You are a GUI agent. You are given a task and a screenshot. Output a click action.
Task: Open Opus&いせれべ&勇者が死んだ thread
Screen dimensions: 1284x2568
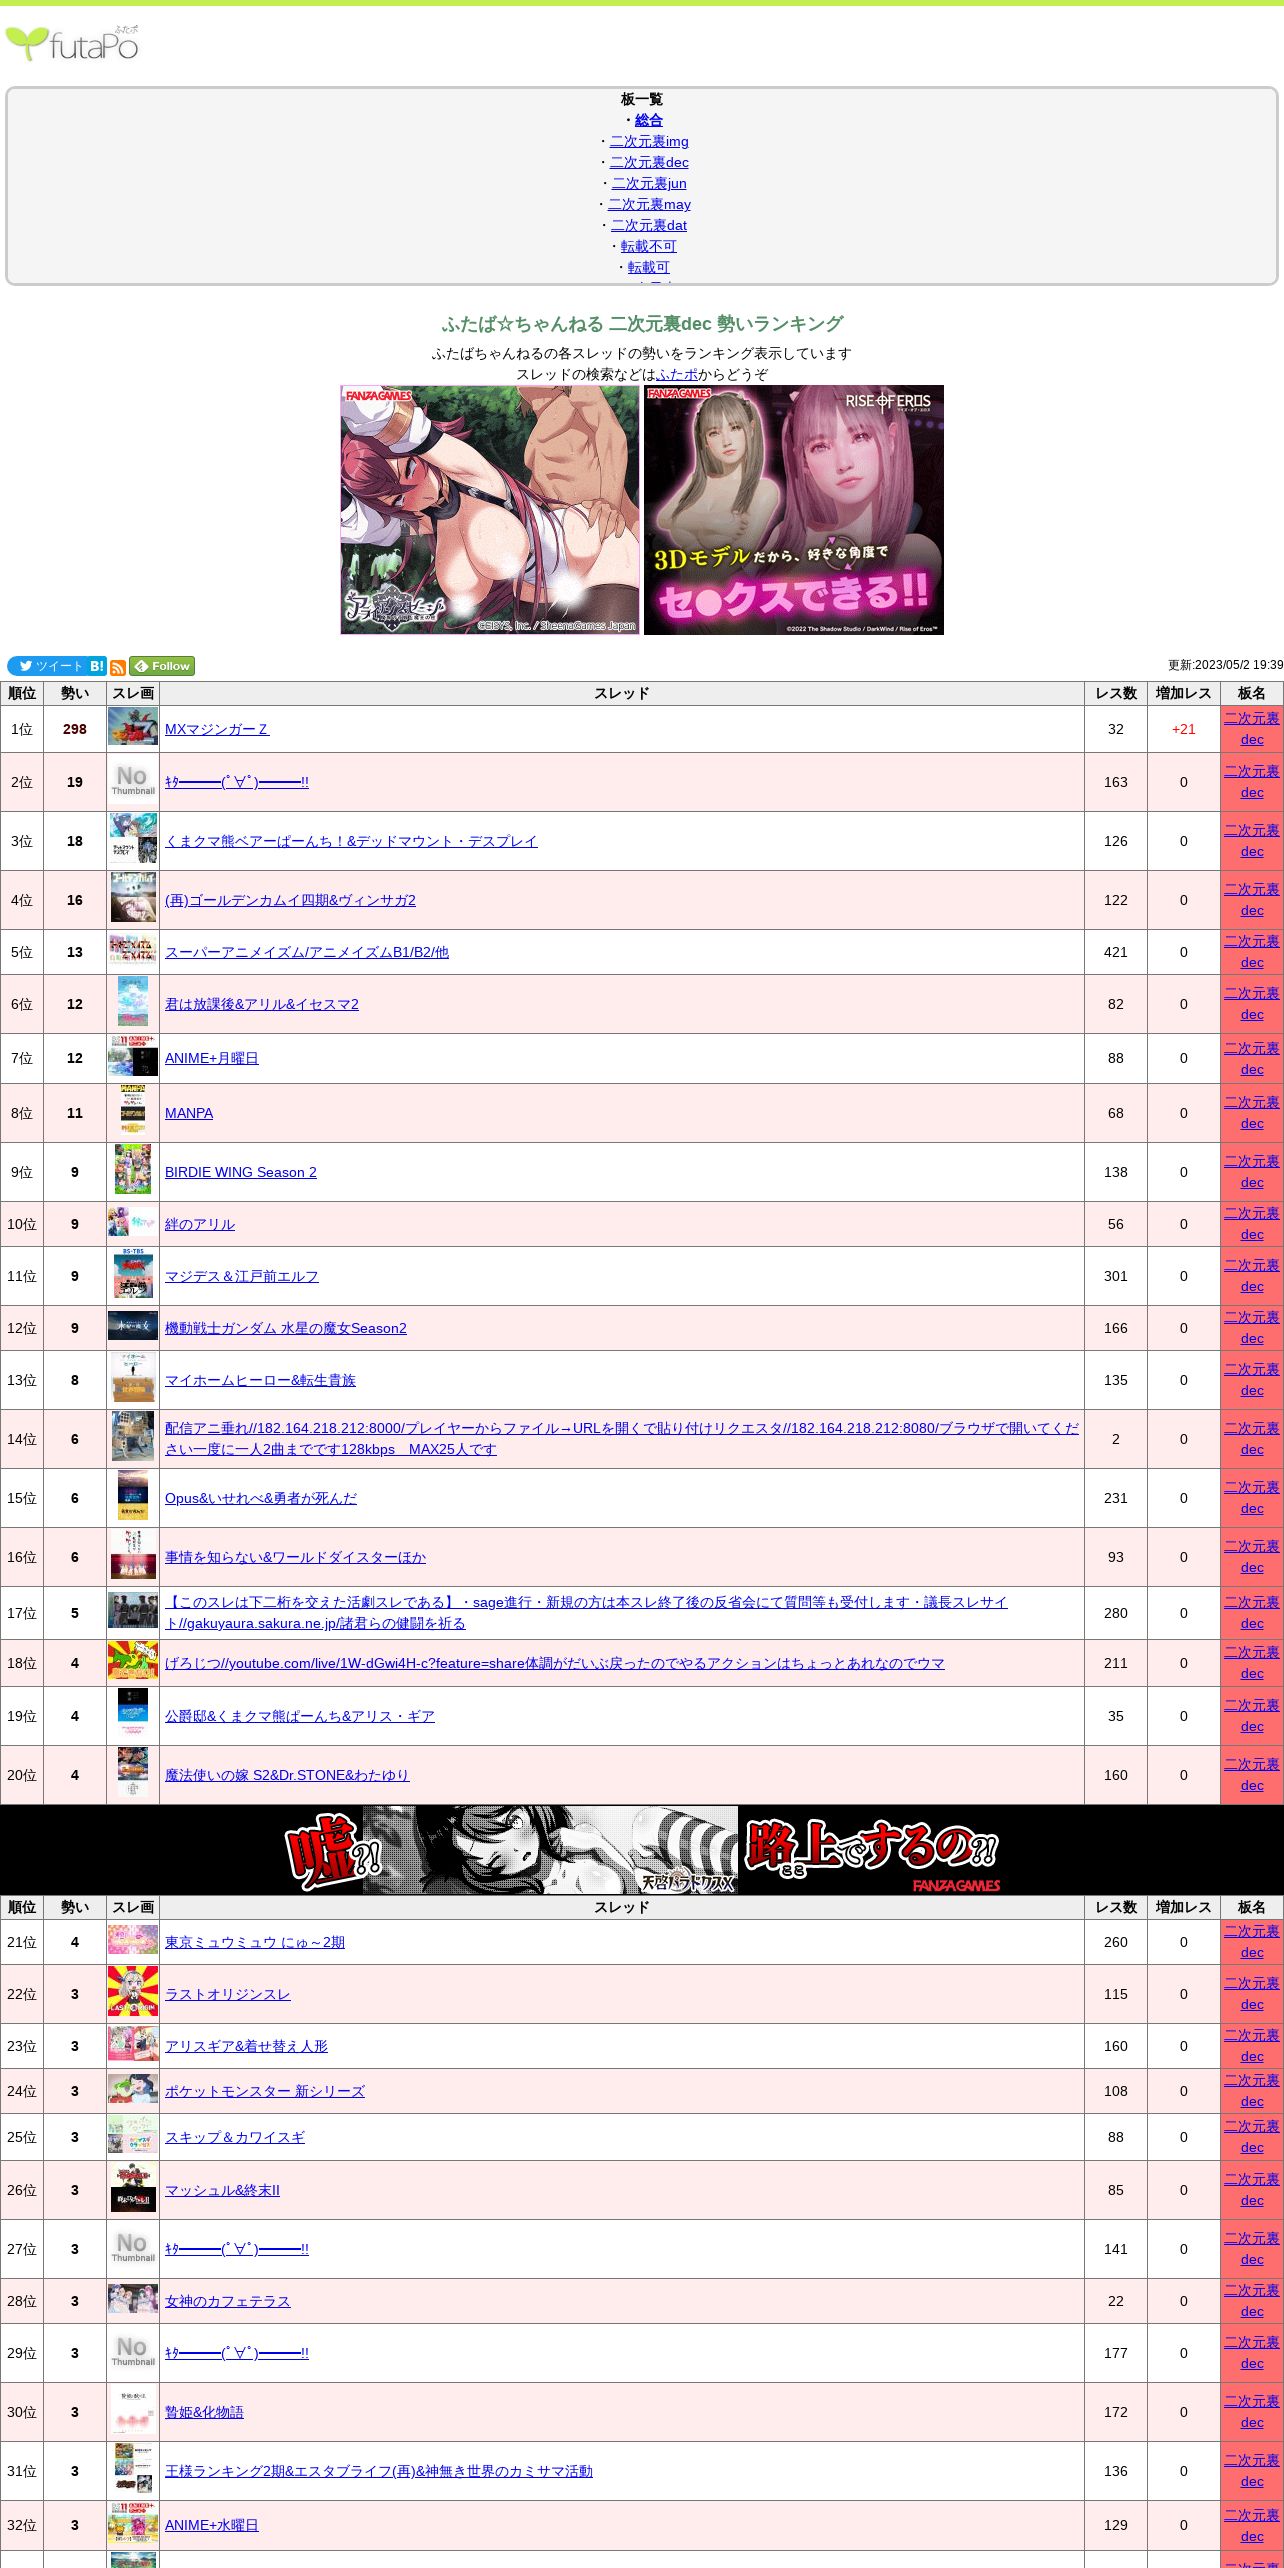[x=261, y=1498]
